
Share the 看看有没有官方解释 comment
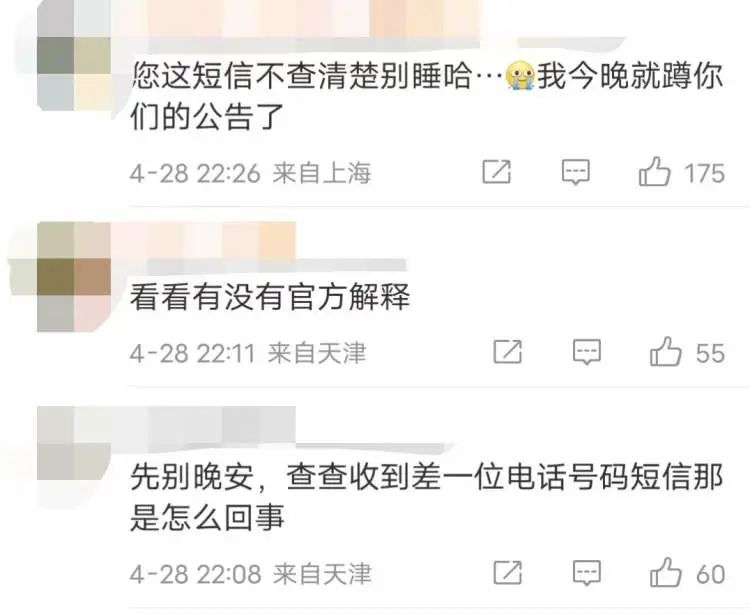507,352
